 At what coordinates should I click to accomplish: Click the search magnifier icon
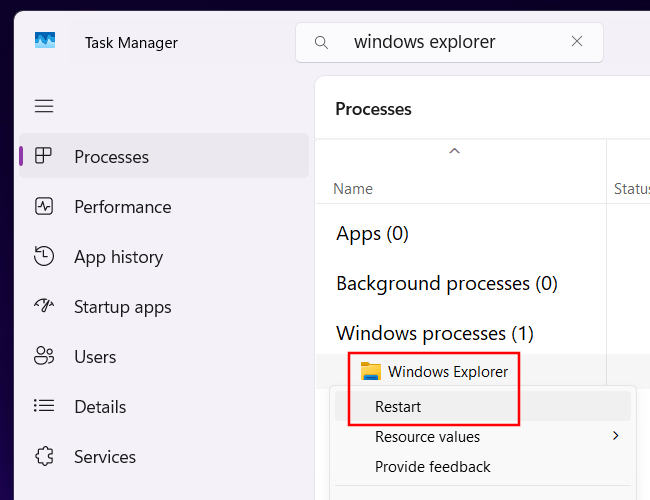click(321, 42)
